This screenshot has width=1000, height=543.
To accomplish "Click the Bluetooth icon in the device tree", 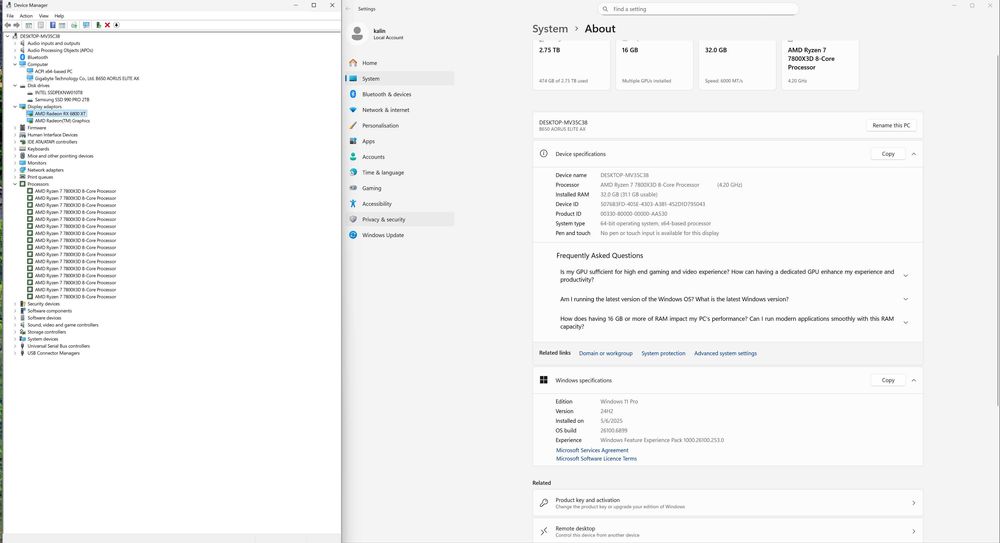I will (x=22, y=57).
